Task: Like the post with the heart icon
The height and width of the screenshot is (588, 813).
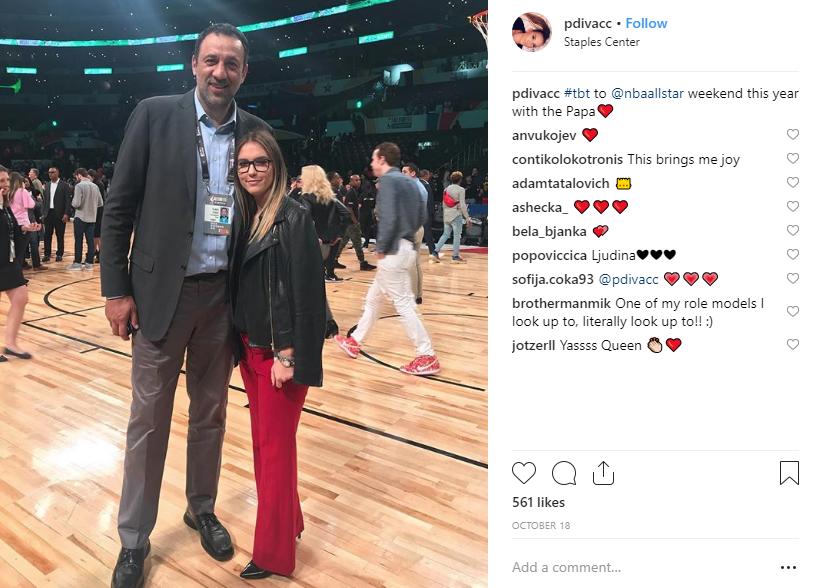Action: (x=524, y=473)
